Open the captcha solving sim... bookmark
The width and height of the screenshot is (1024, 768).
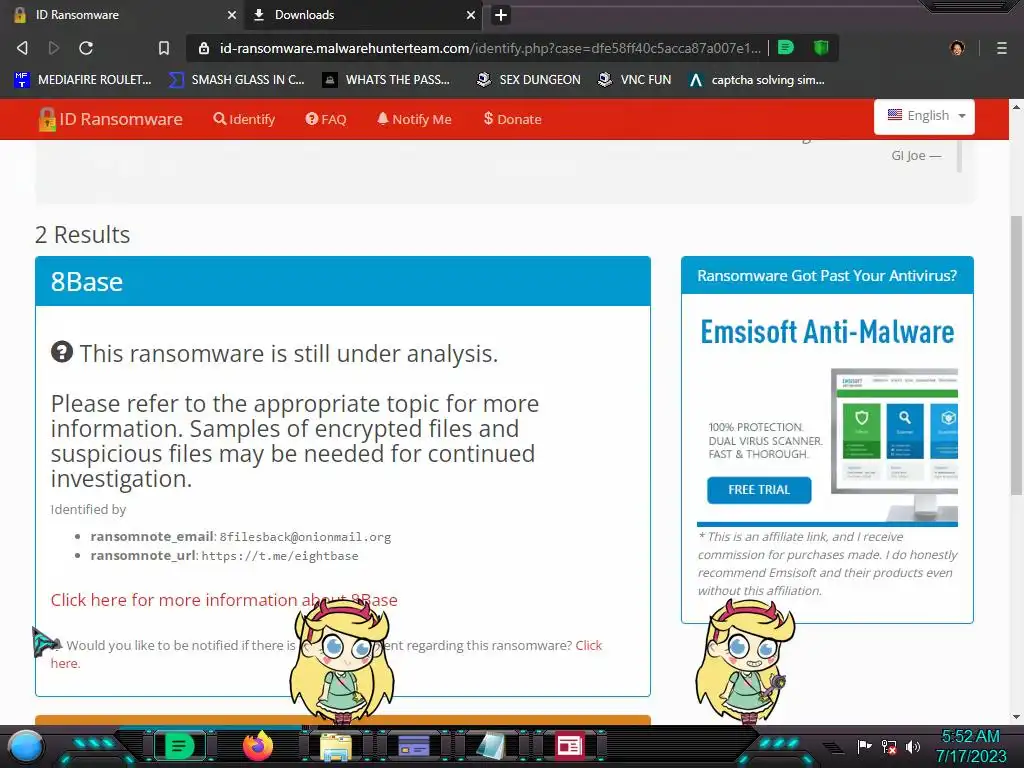(x=757, y=80)
